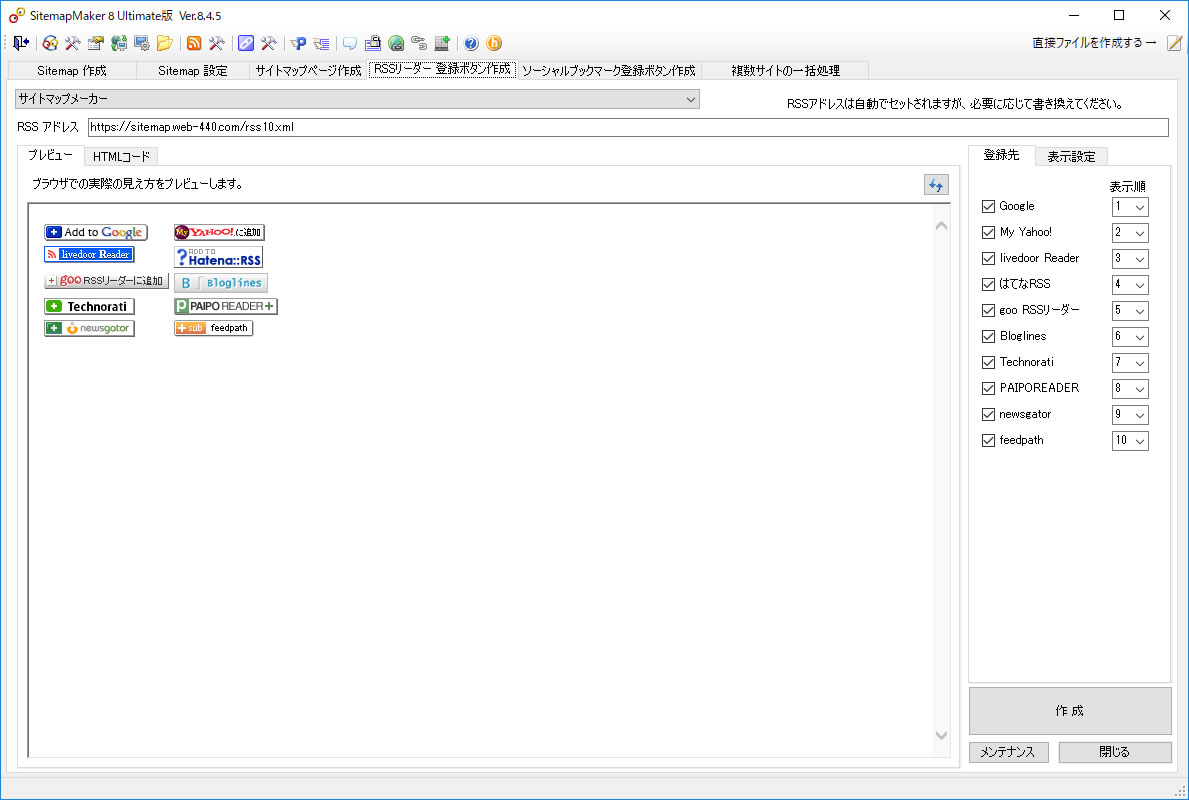Click the tools icon beside the sitemap logo icon
The width and height of the screenshot is (1189, 800).
pos(73,43)
